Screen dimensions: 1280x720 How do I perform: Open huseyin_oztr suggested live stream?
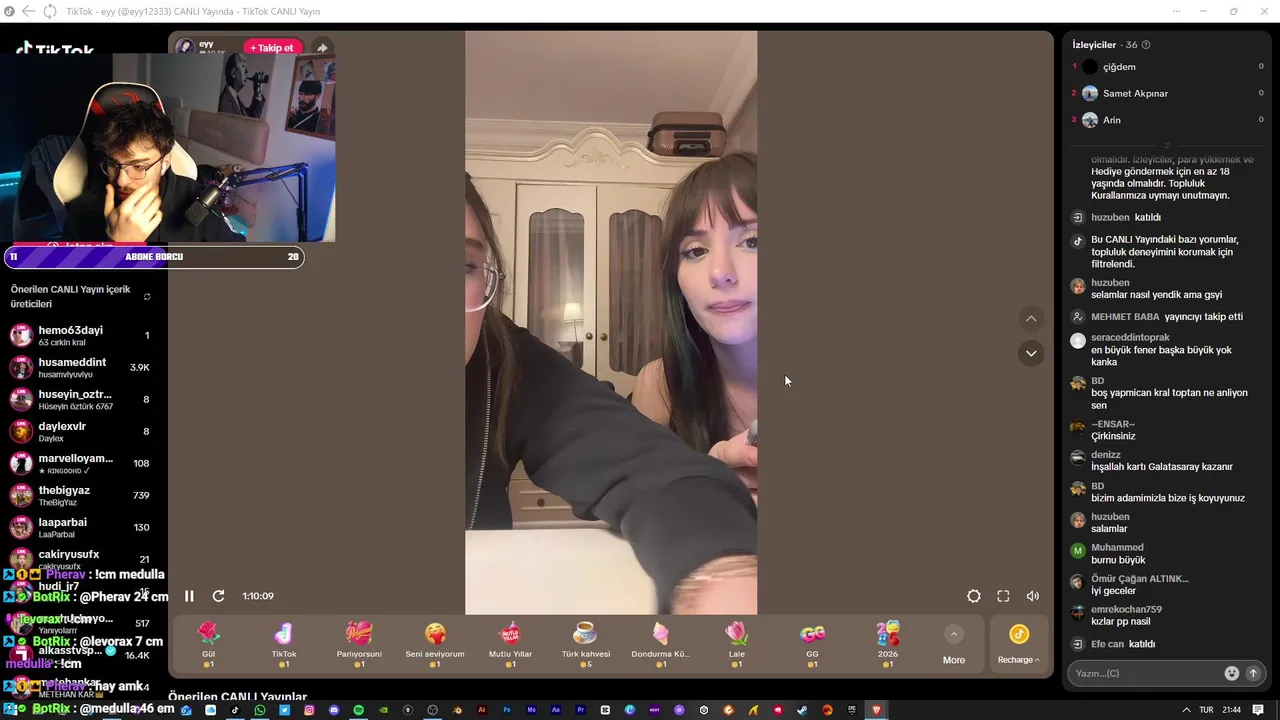tap(84, 399)
